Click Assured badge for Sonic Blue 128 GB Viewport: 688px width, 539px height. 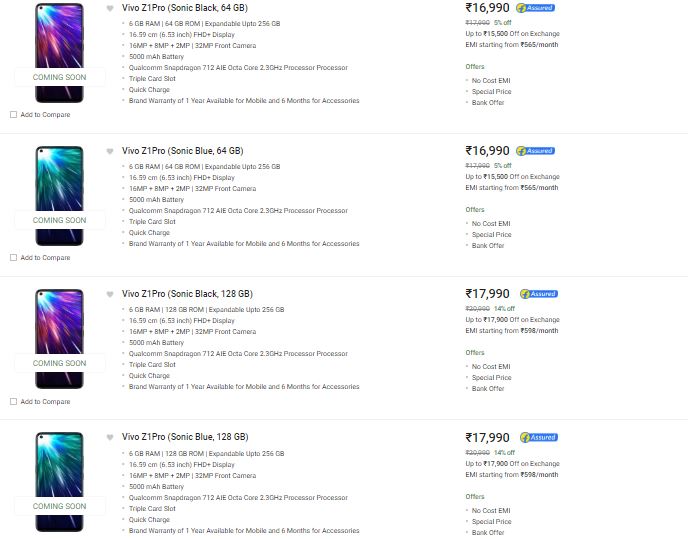pyautogui.click(x=539, y=438)
